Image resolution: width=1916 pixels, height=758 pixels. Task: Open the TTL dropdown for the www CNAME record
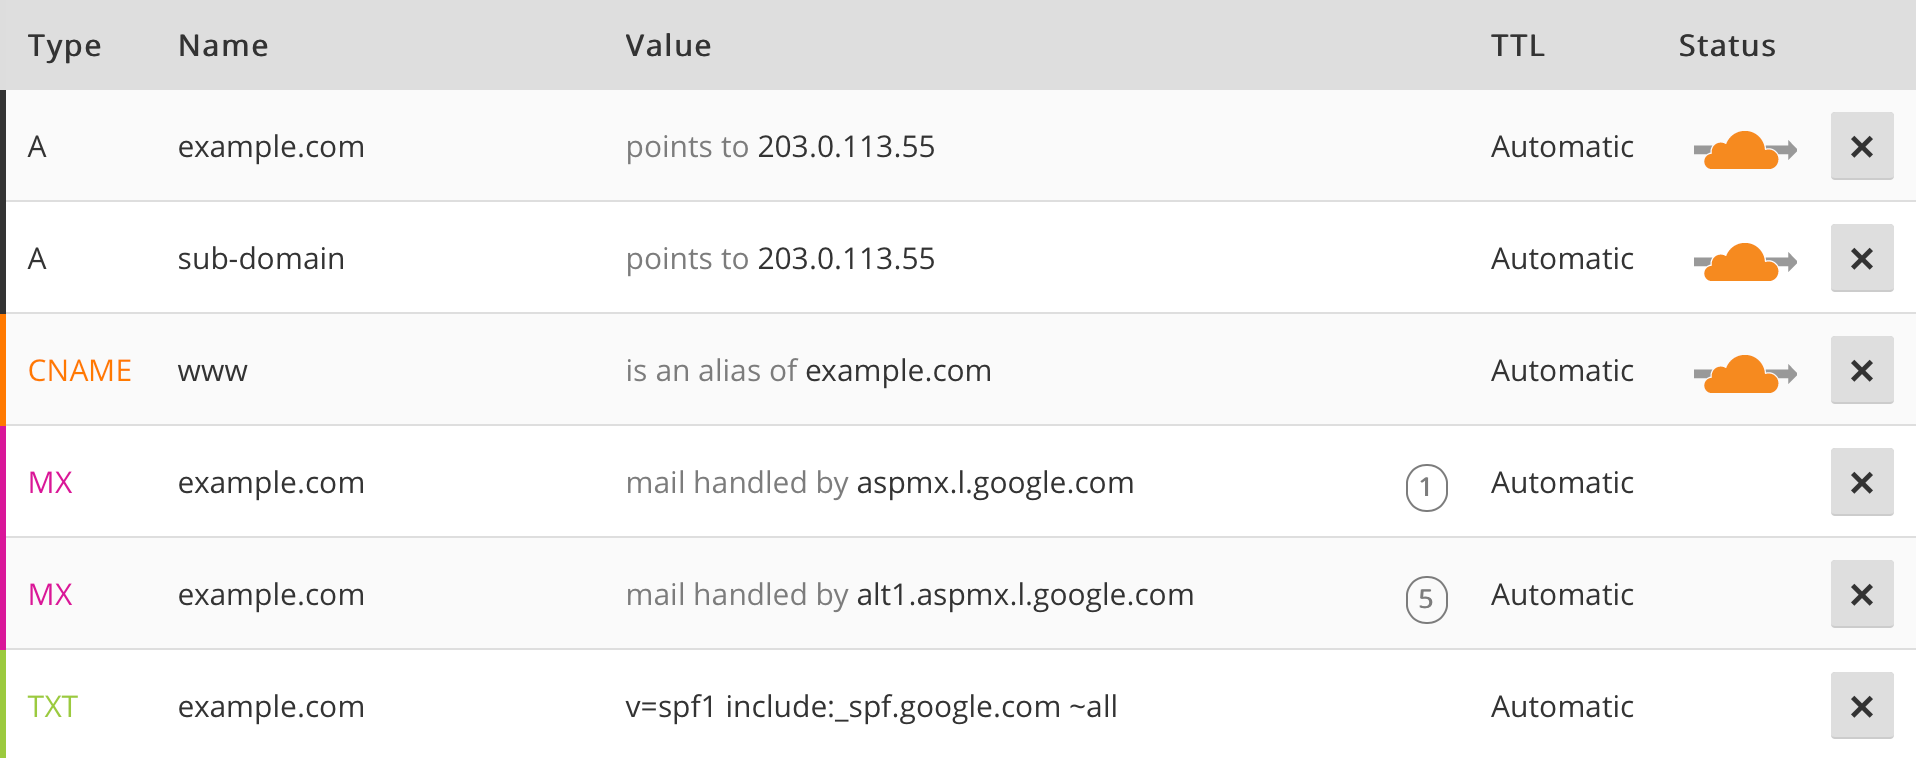[1561, 370]
